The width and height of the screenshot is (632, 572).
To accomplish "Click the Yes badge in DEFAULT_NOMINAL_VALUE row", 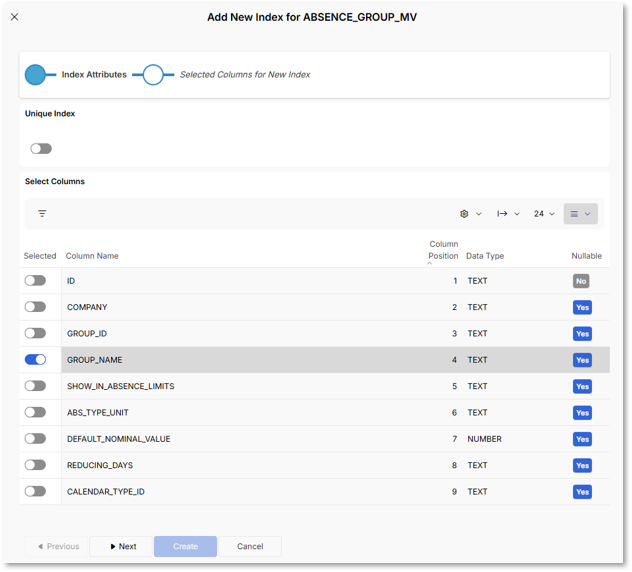I will pyautogui.click(x=582, y=439).
